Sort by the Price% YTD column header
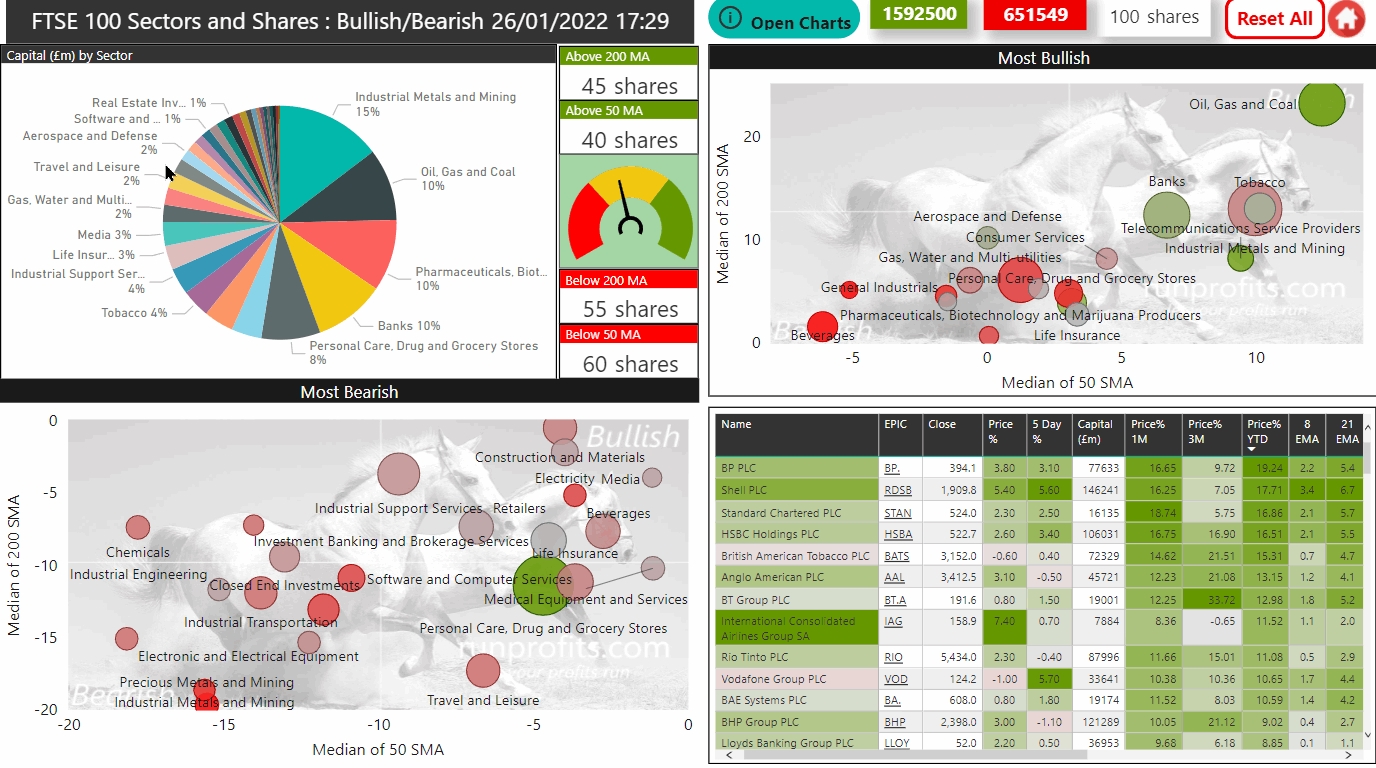 (x=1264, y=432)
